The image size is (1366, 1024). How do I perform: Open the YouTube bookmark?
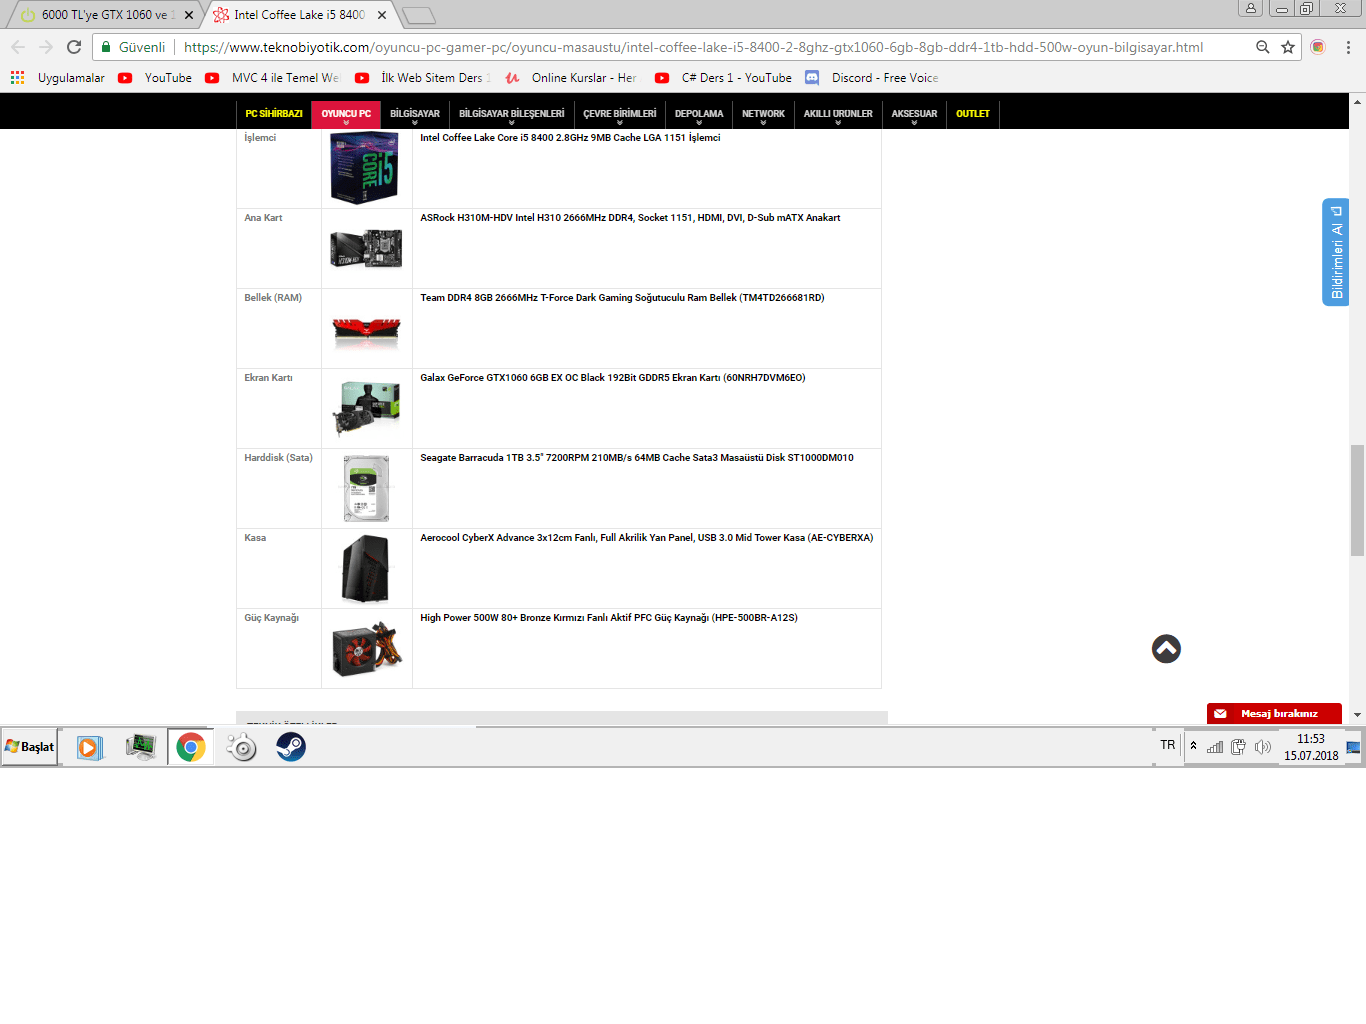pos(155,78)
